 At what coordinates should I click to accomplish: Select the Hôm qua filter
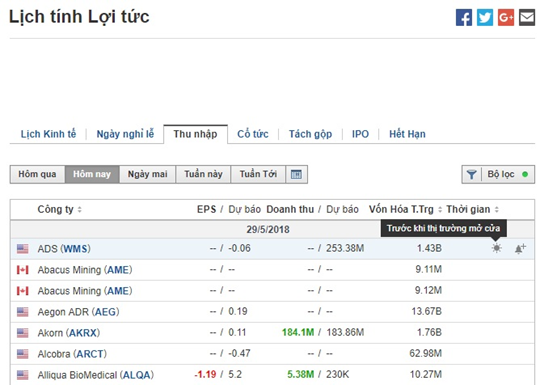click(x=37, y=174)
